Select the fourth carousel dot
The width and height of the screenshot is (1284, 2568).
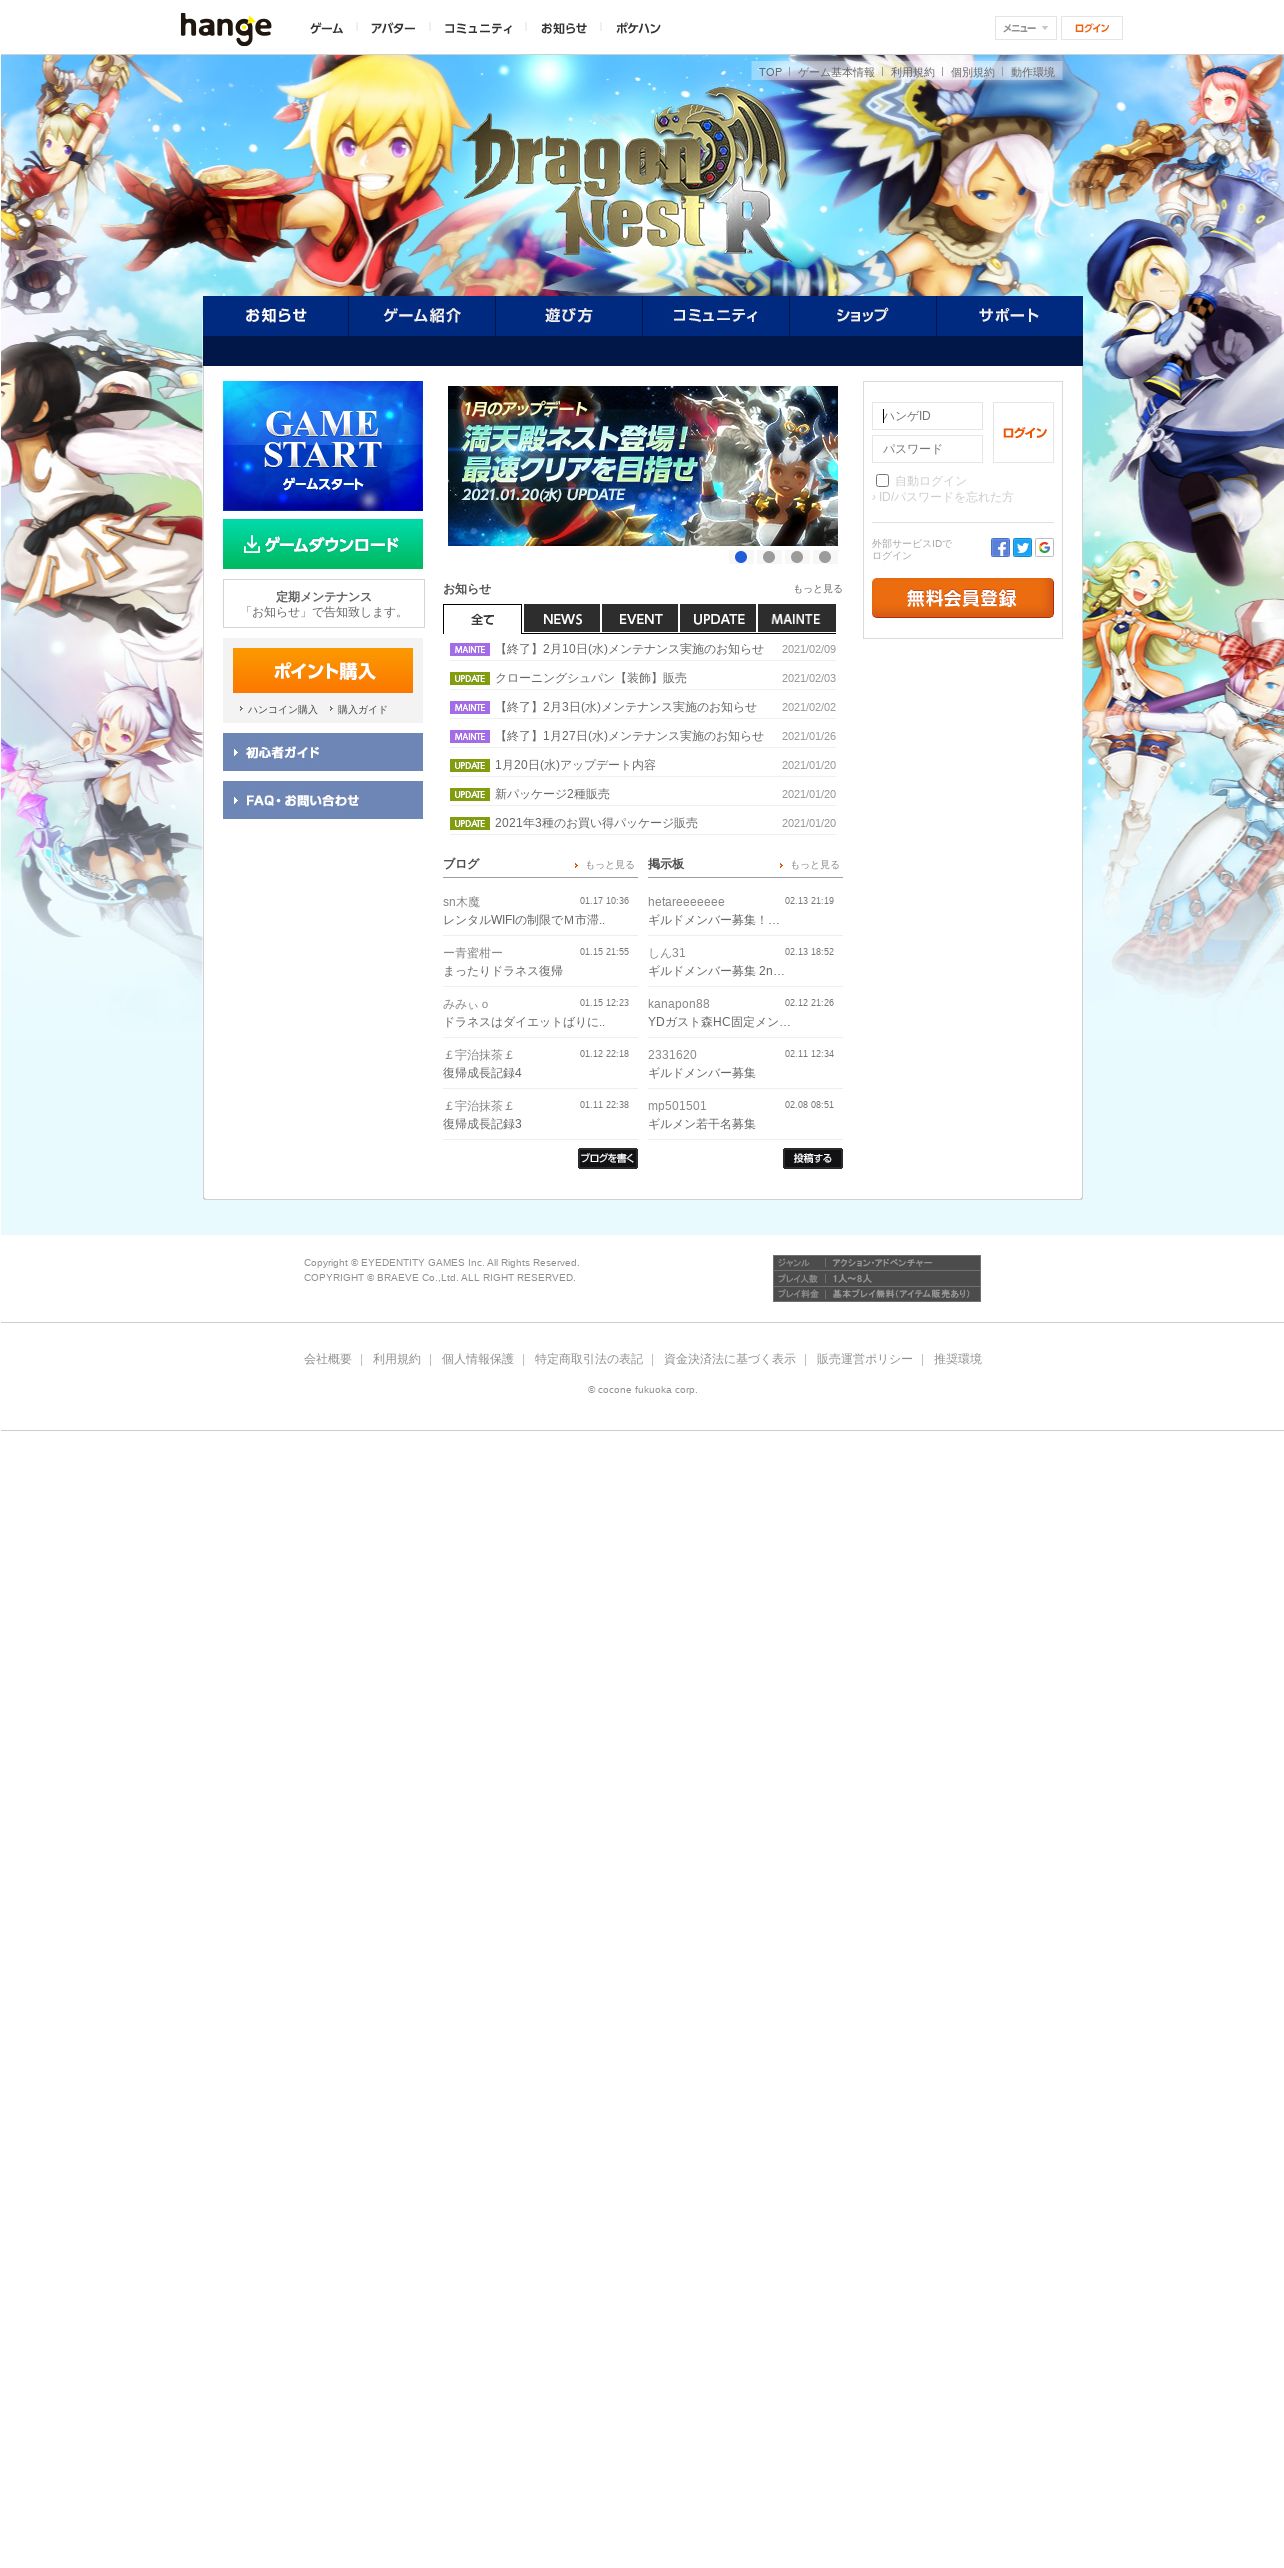pos(825,557)
